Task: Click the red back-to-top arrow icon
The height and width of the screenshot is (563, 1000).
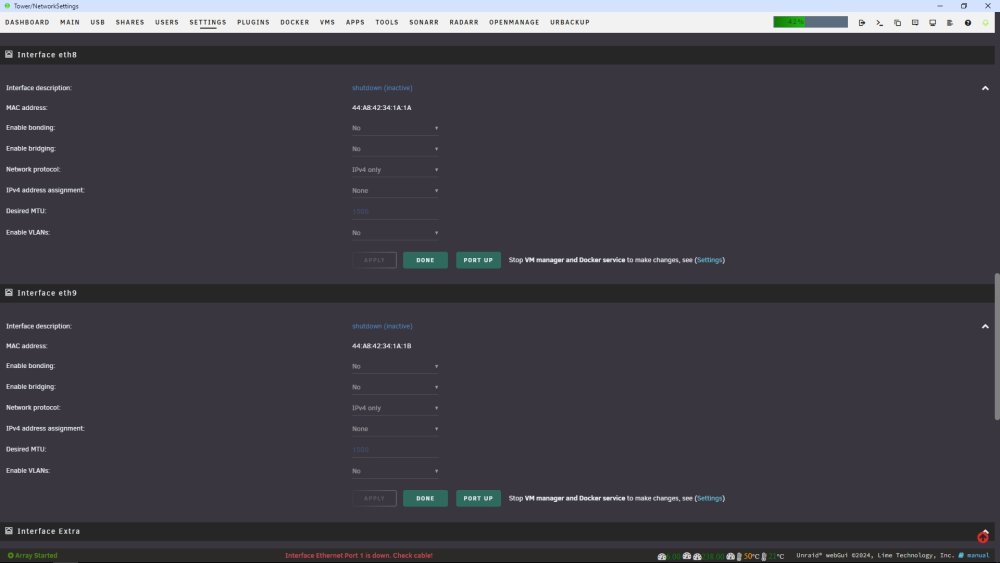Action: coord(983,537)
